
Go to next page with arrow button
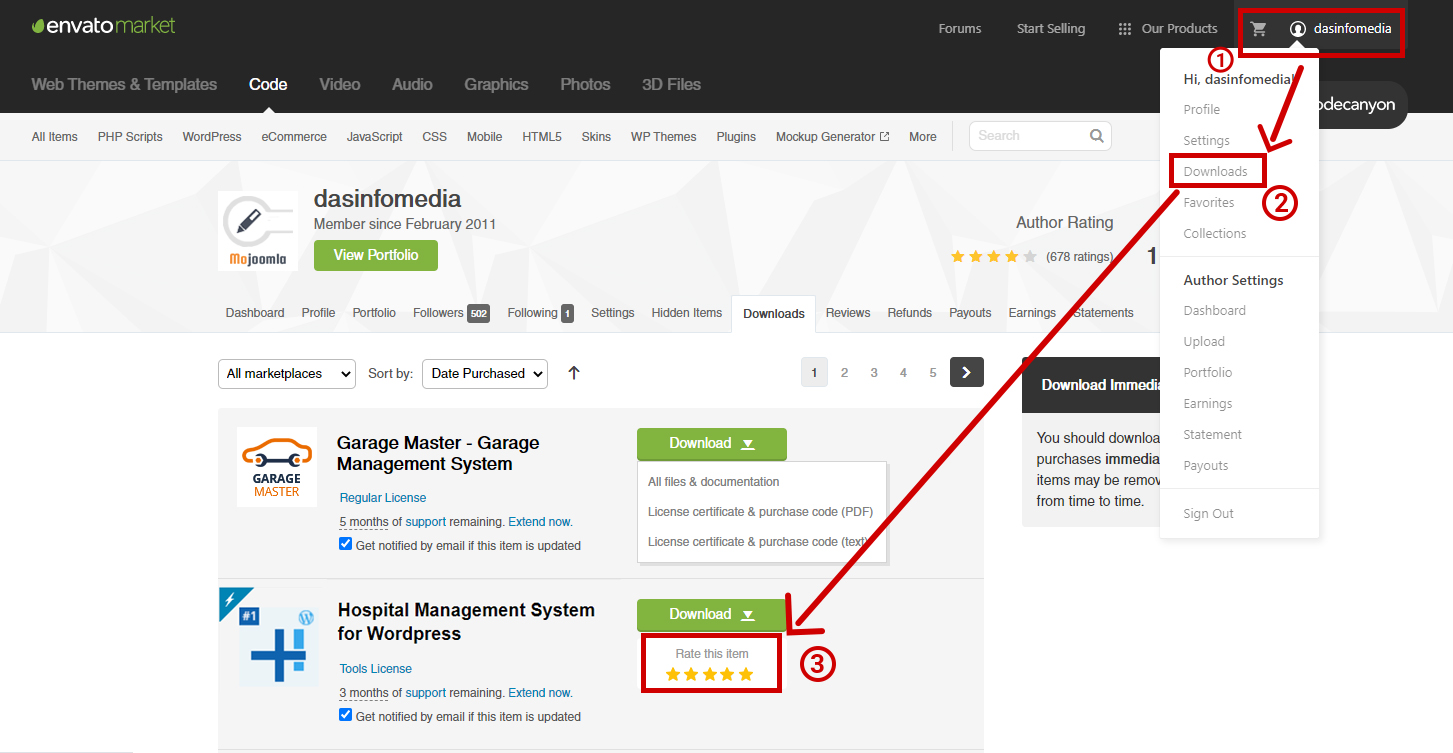tap(966, 372)
